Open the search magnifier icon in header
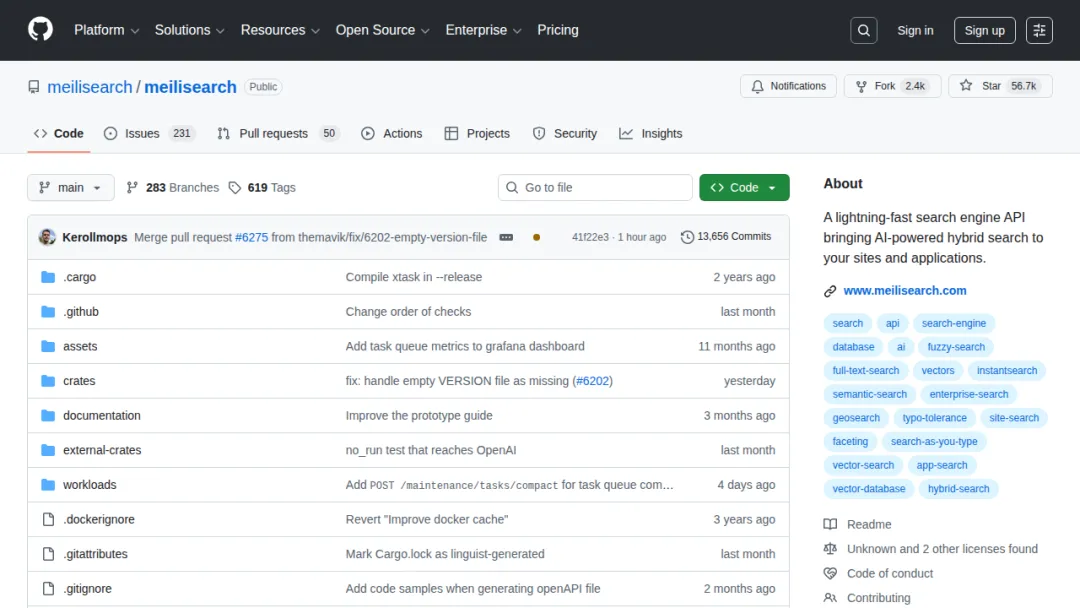Viewport: 1080px width, 608px height. [863, 30]
